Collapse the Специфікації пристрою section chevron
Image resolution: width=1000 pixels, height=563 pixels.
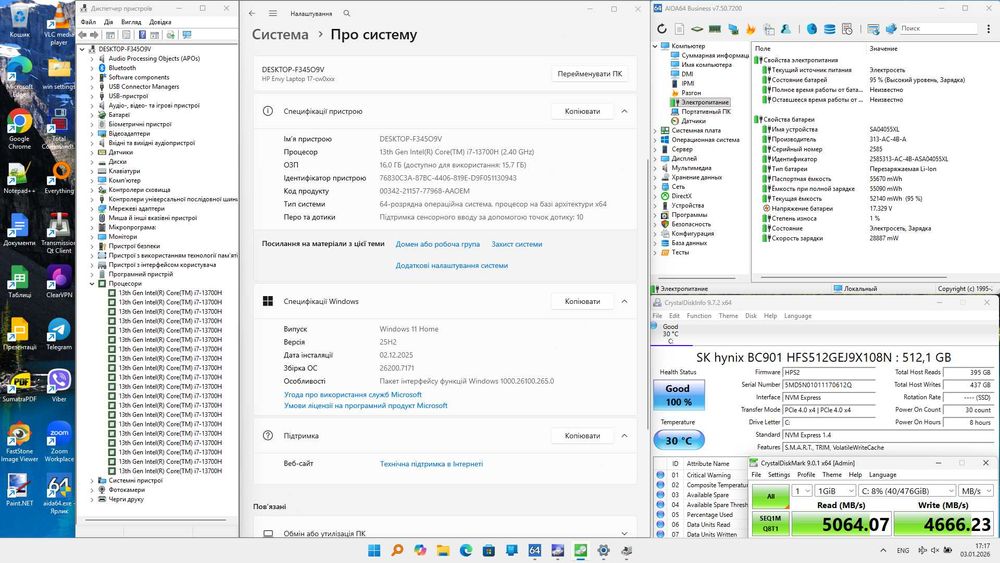tap(624, 111)
